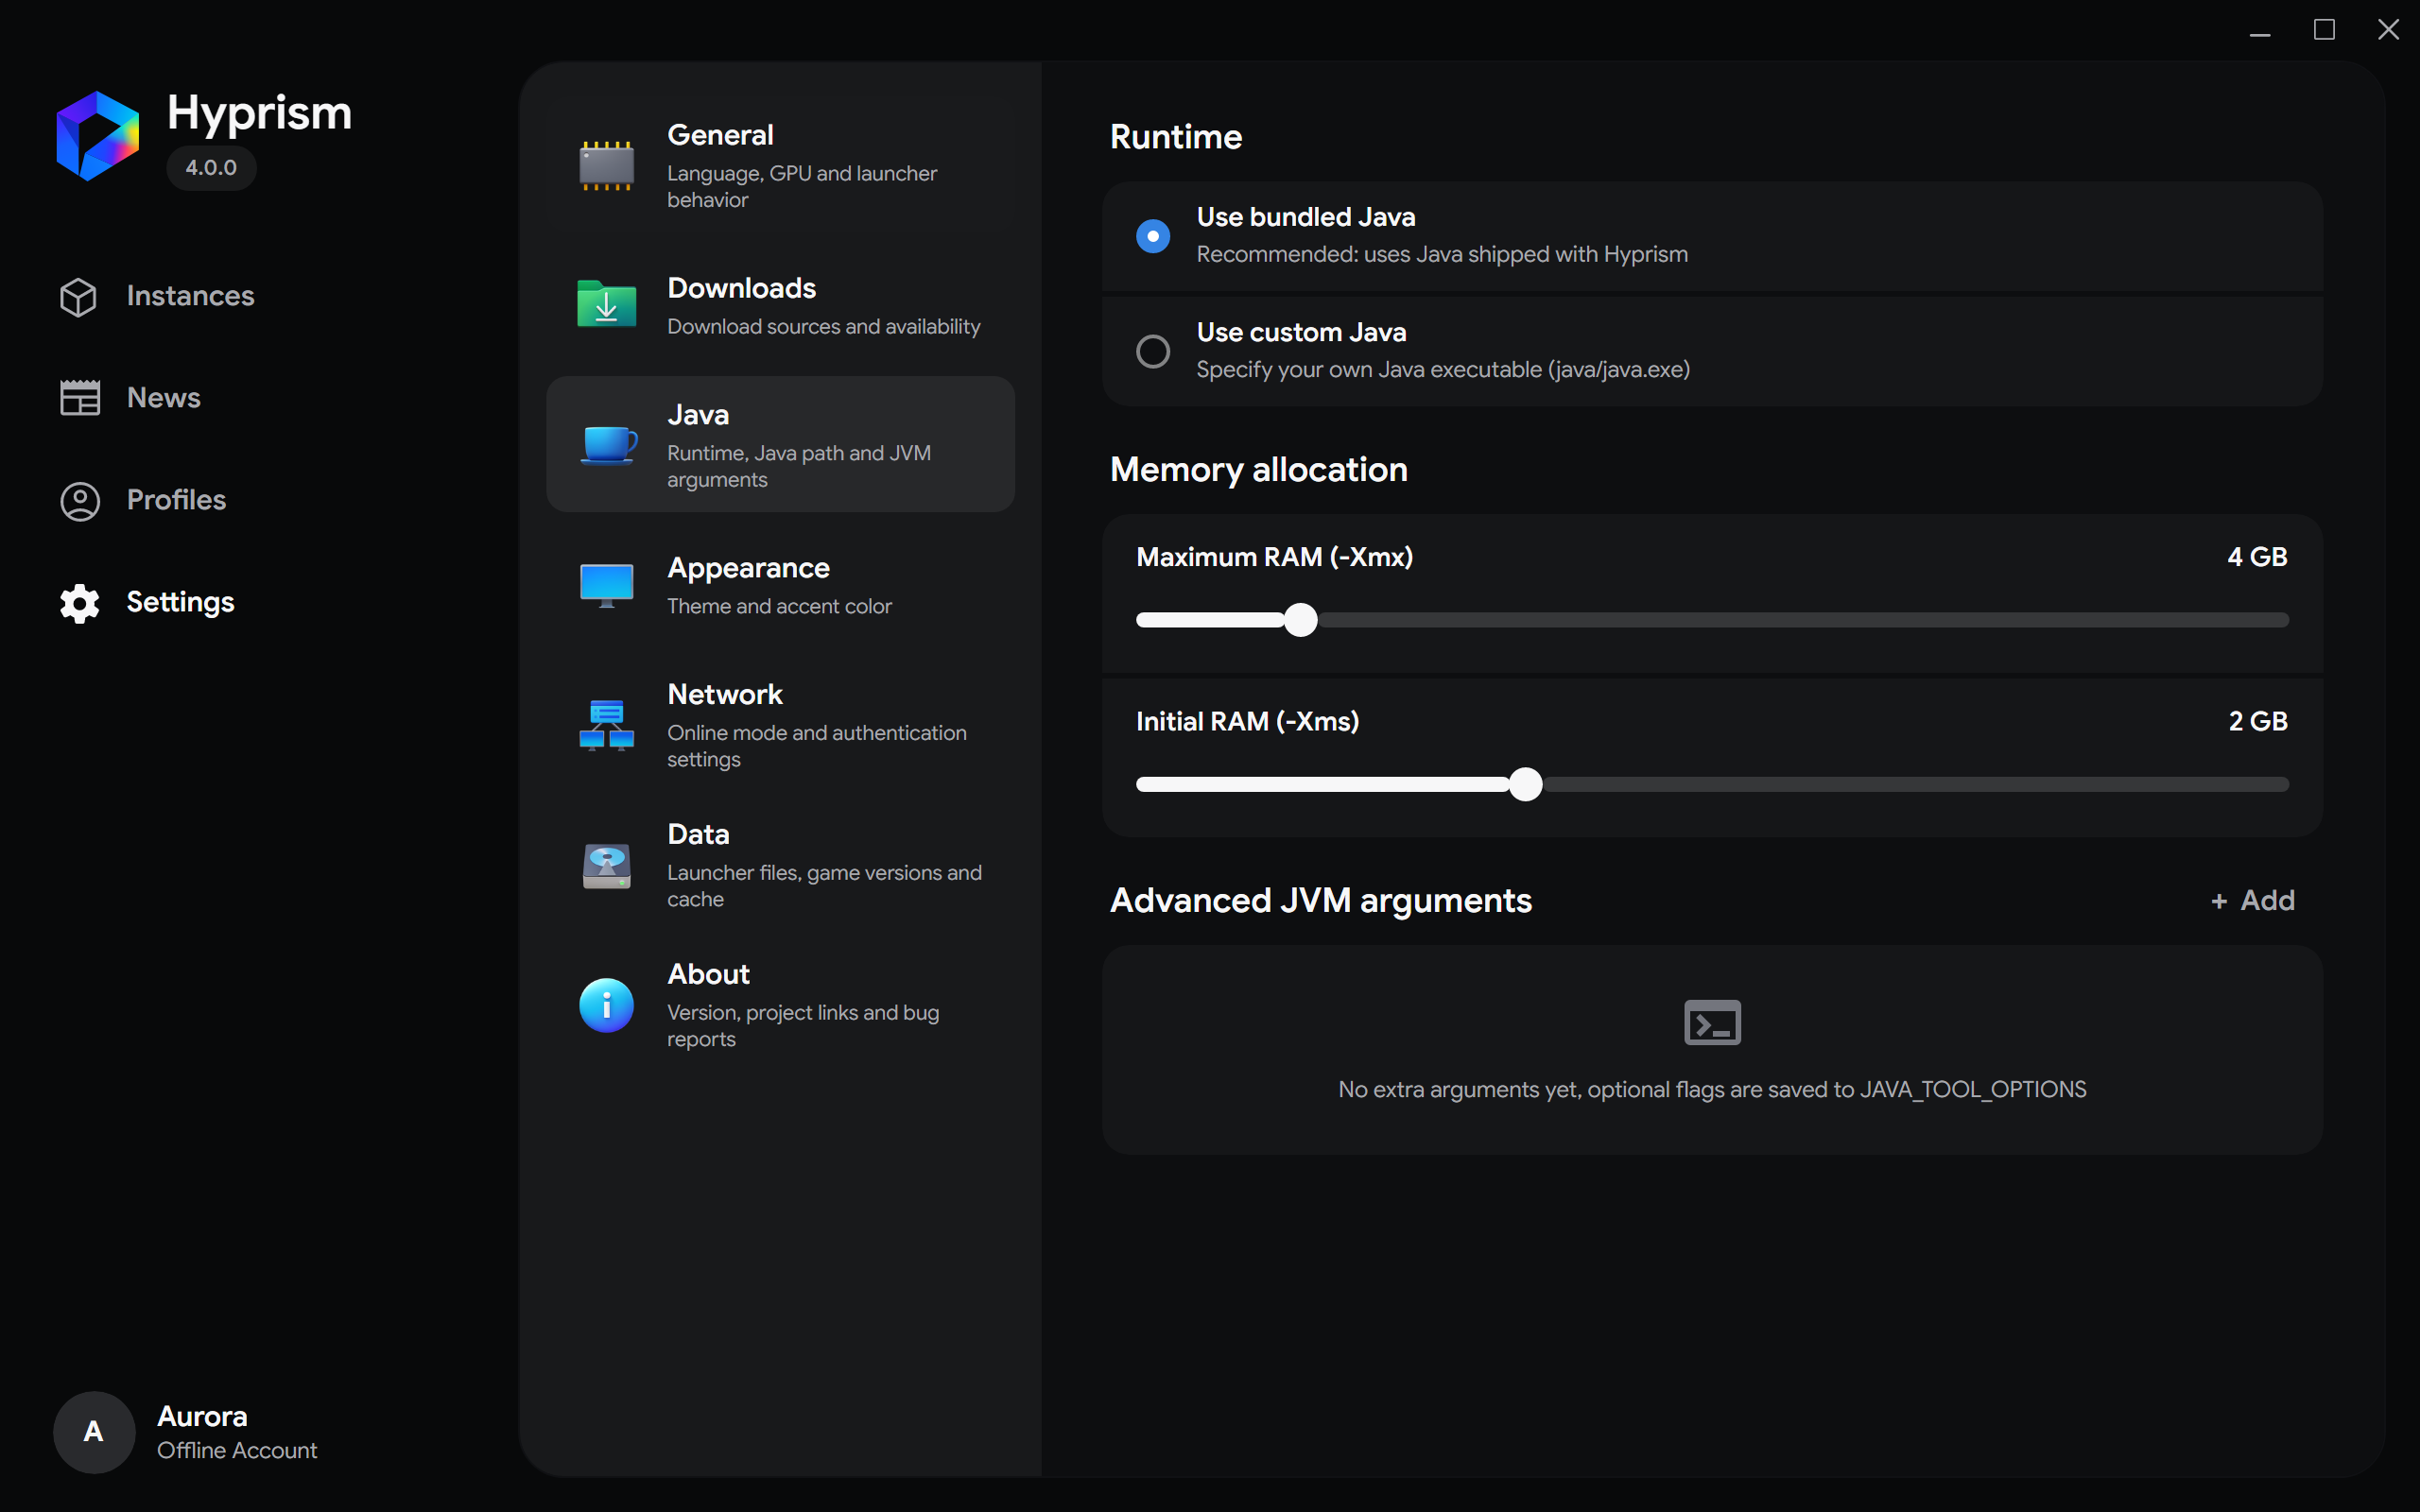
Task: Add a new advanced JVM argument
Action: (2252, 900)
